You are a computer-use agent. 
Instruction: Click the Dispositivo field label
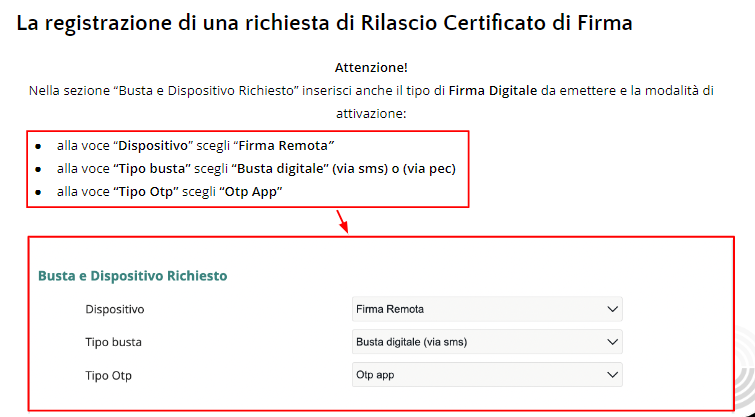coord(115,309)
